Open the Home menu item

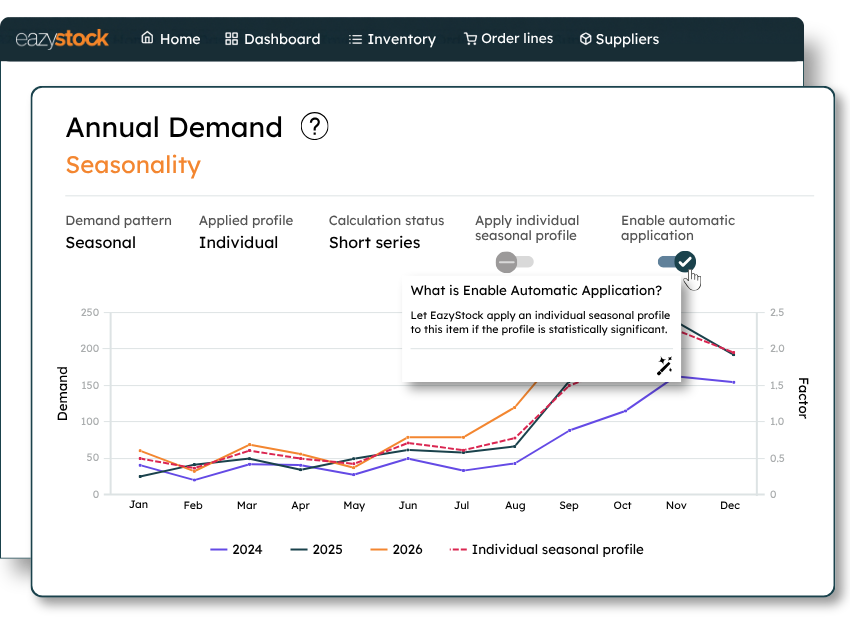[170, 38]
